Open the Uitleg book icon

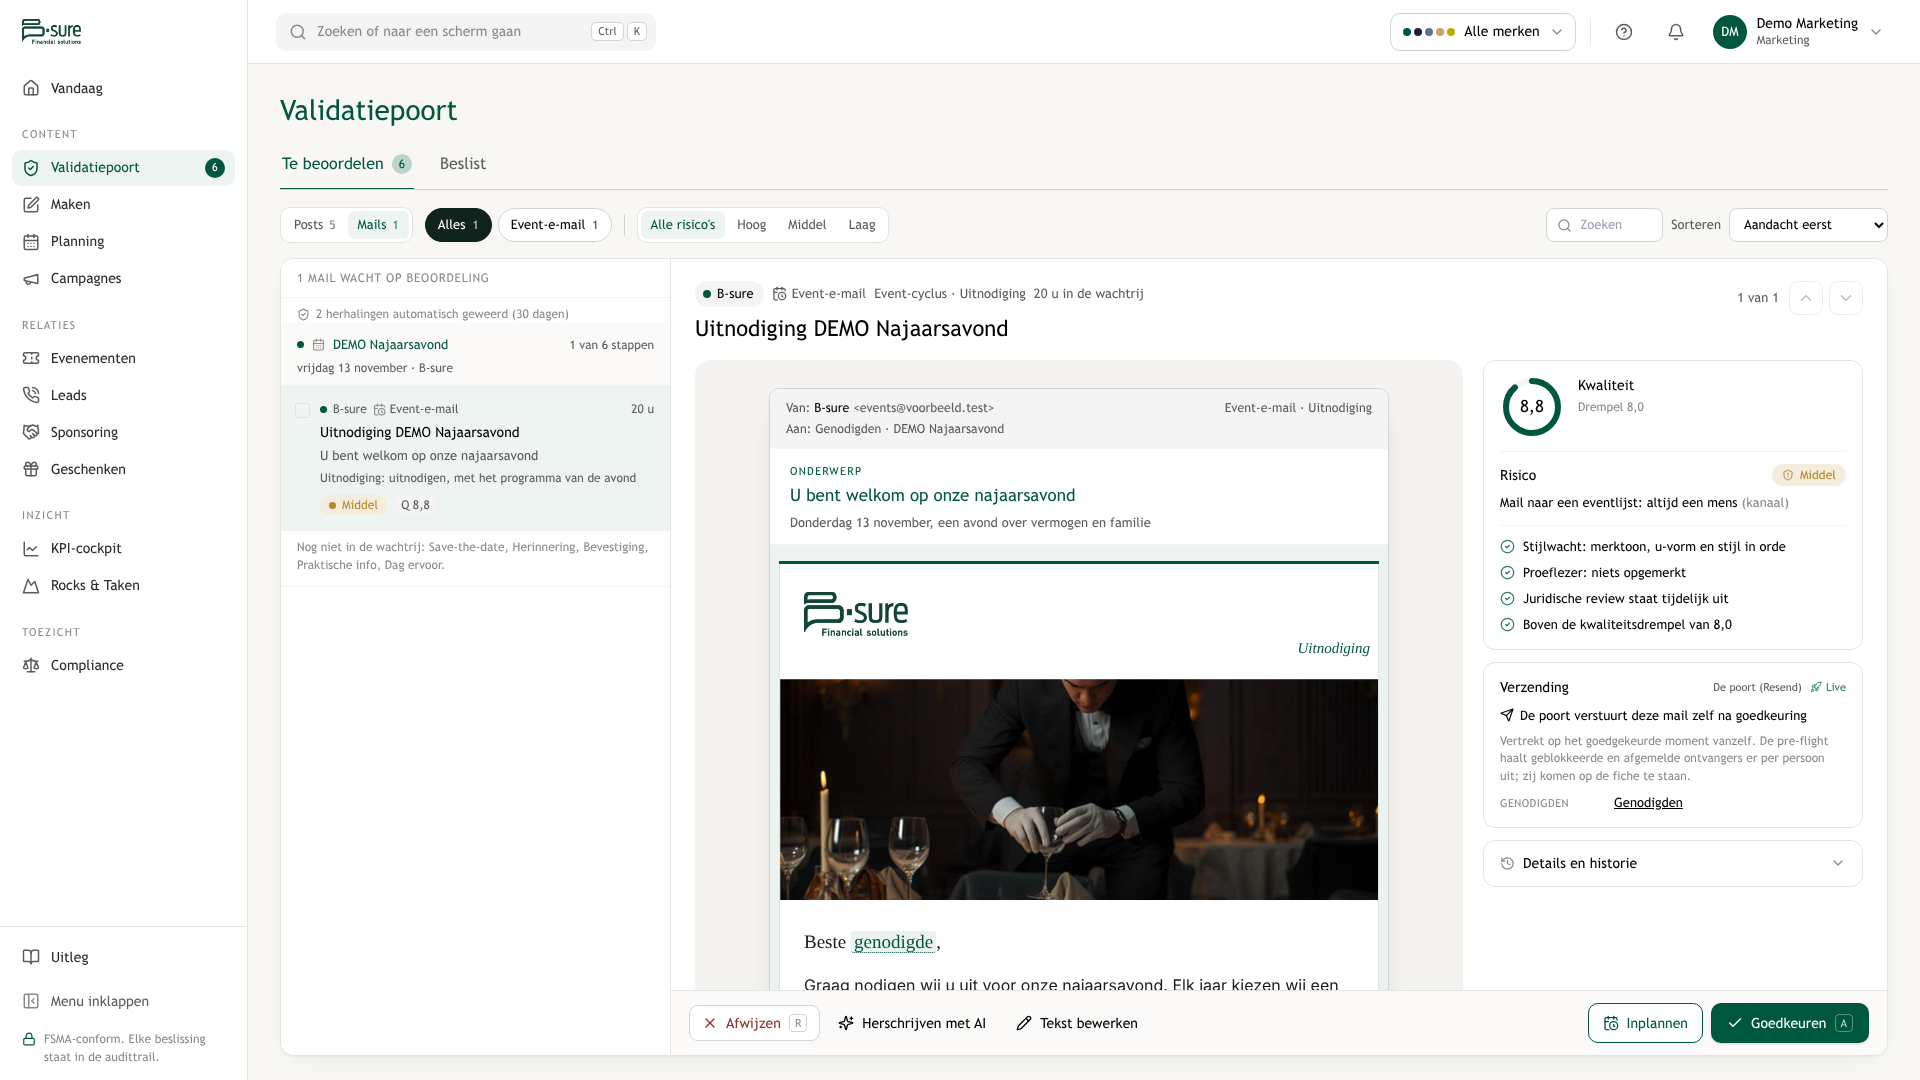point(31,957)
